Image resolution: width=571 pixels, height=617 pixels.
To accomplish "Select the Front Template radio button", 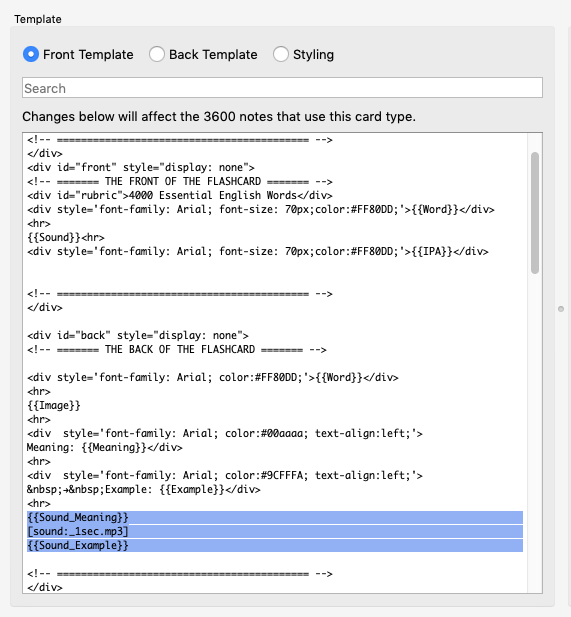I will tap(31, 54).
